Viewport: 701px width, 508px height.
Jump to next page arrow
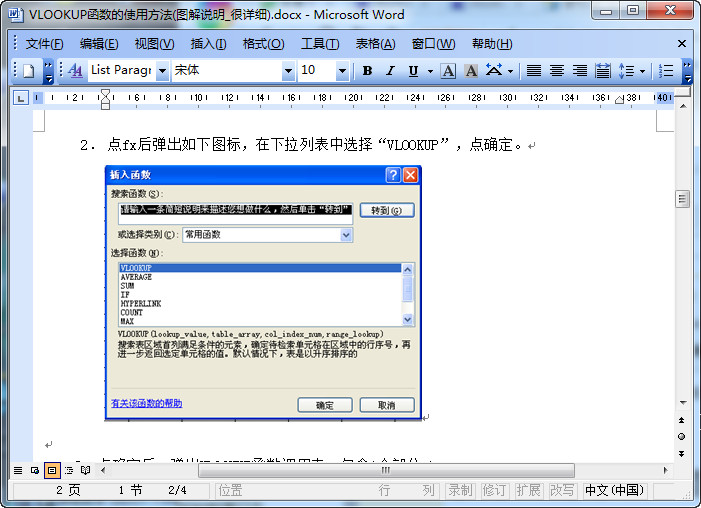tap(681, 453)
